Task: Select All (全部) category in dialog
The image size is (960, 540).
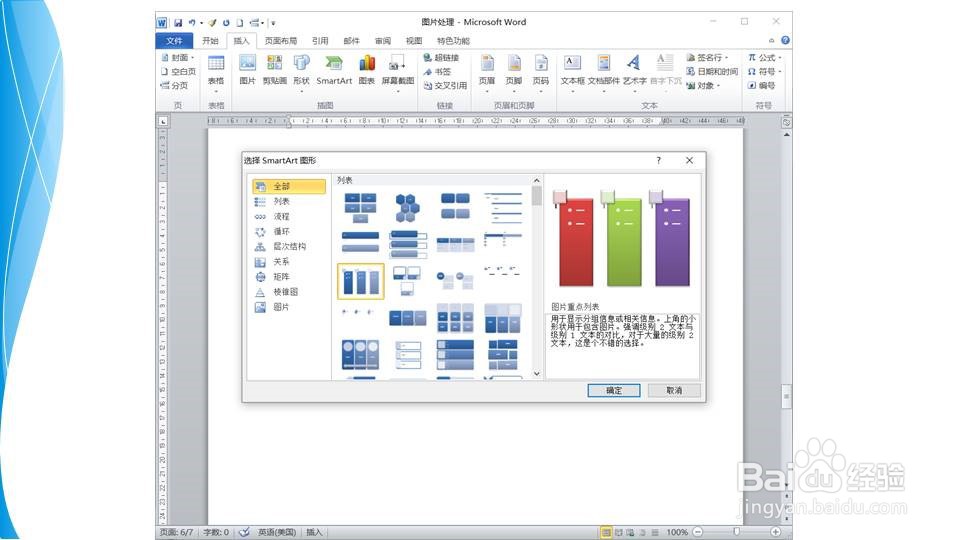Action: (289, 186)
